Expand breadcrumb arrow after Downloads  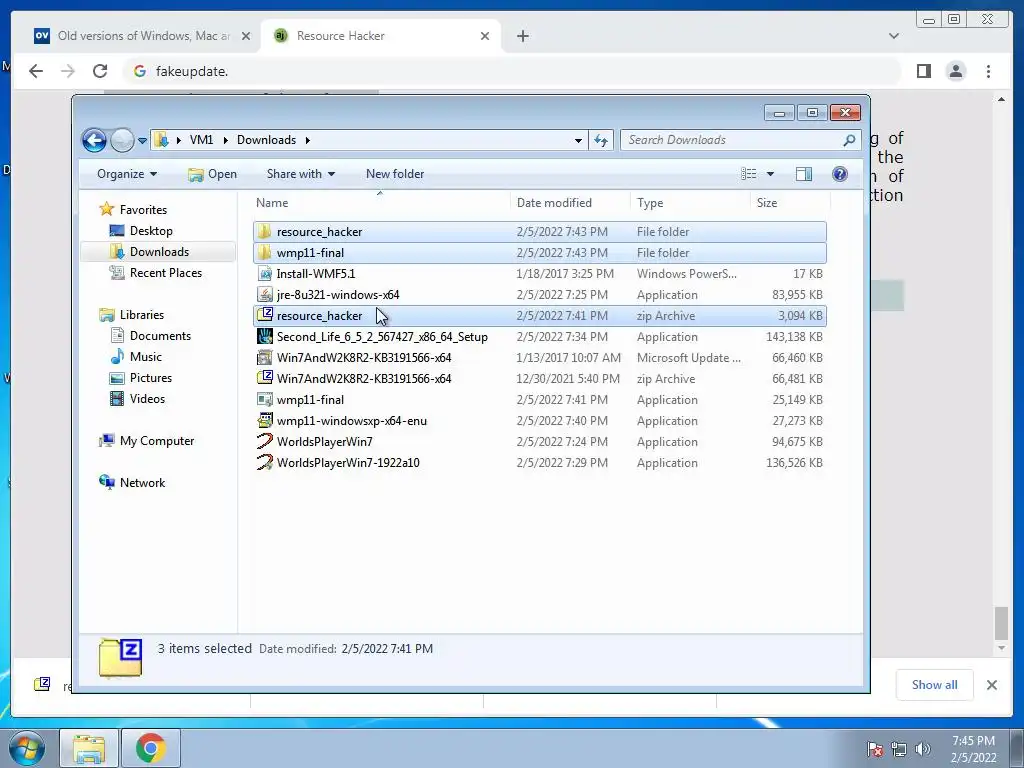coord(308,140)
